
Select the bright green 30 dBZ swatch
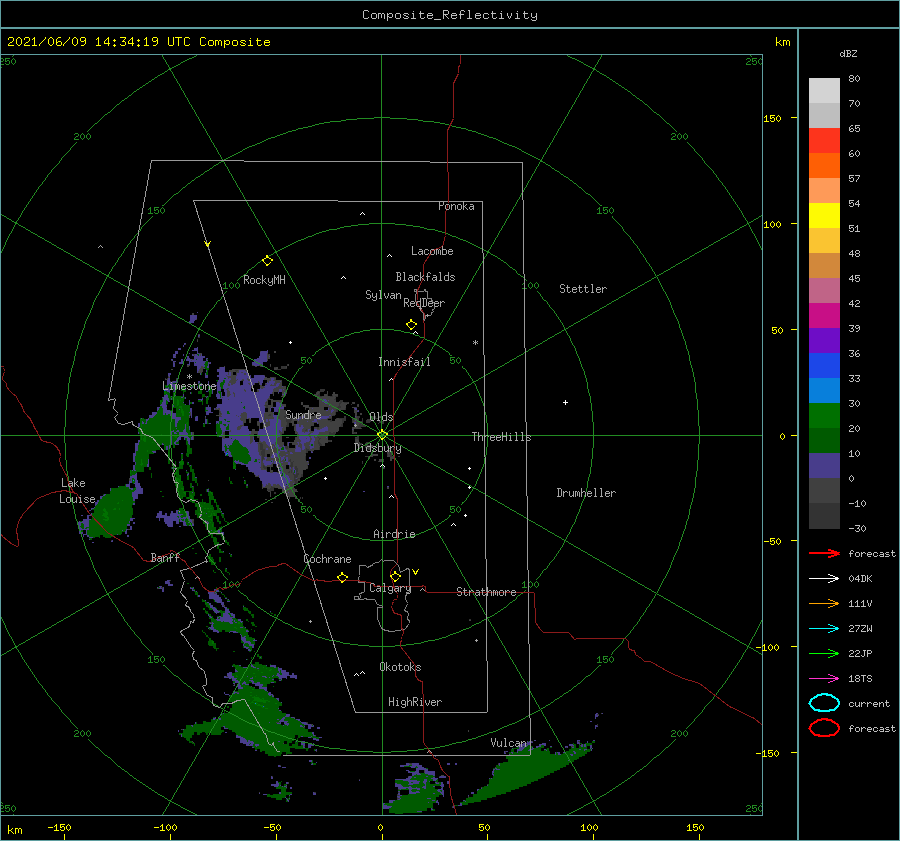824,416
